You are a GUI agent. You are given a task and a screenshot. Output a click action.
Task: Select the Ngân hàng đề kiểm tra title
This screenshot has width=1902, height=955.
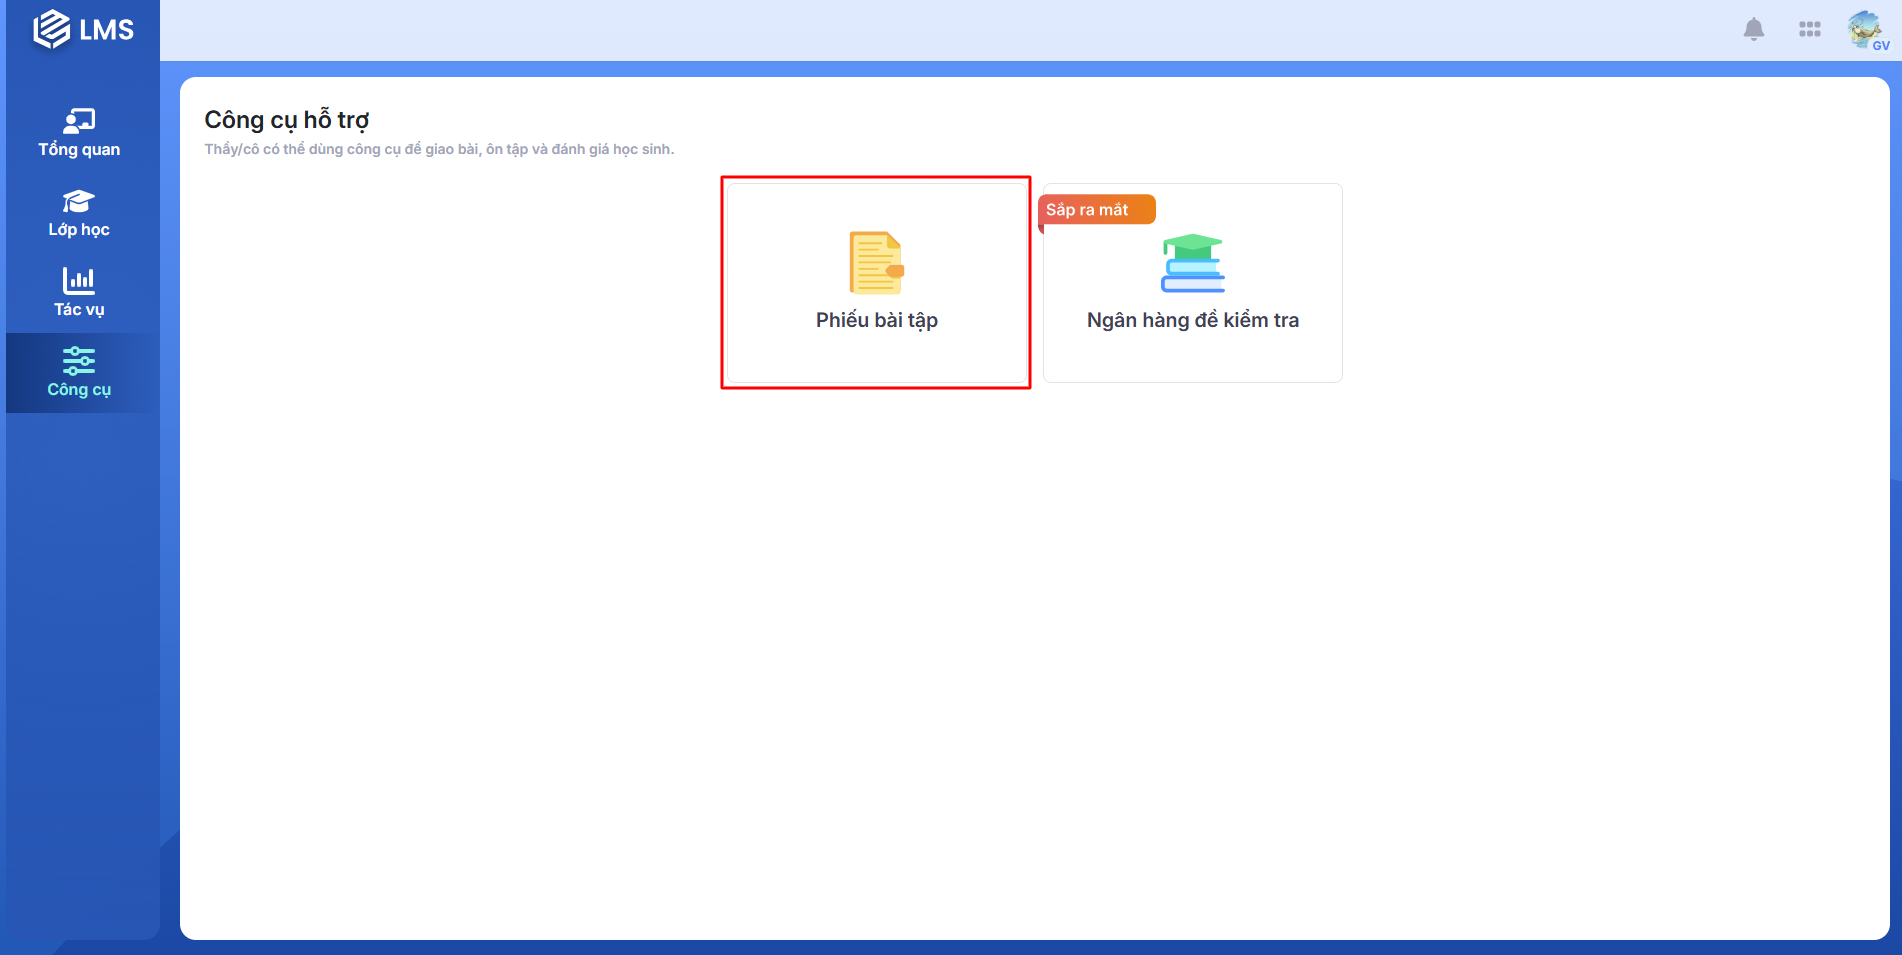pyautogui.click(x=1192, y=320)
